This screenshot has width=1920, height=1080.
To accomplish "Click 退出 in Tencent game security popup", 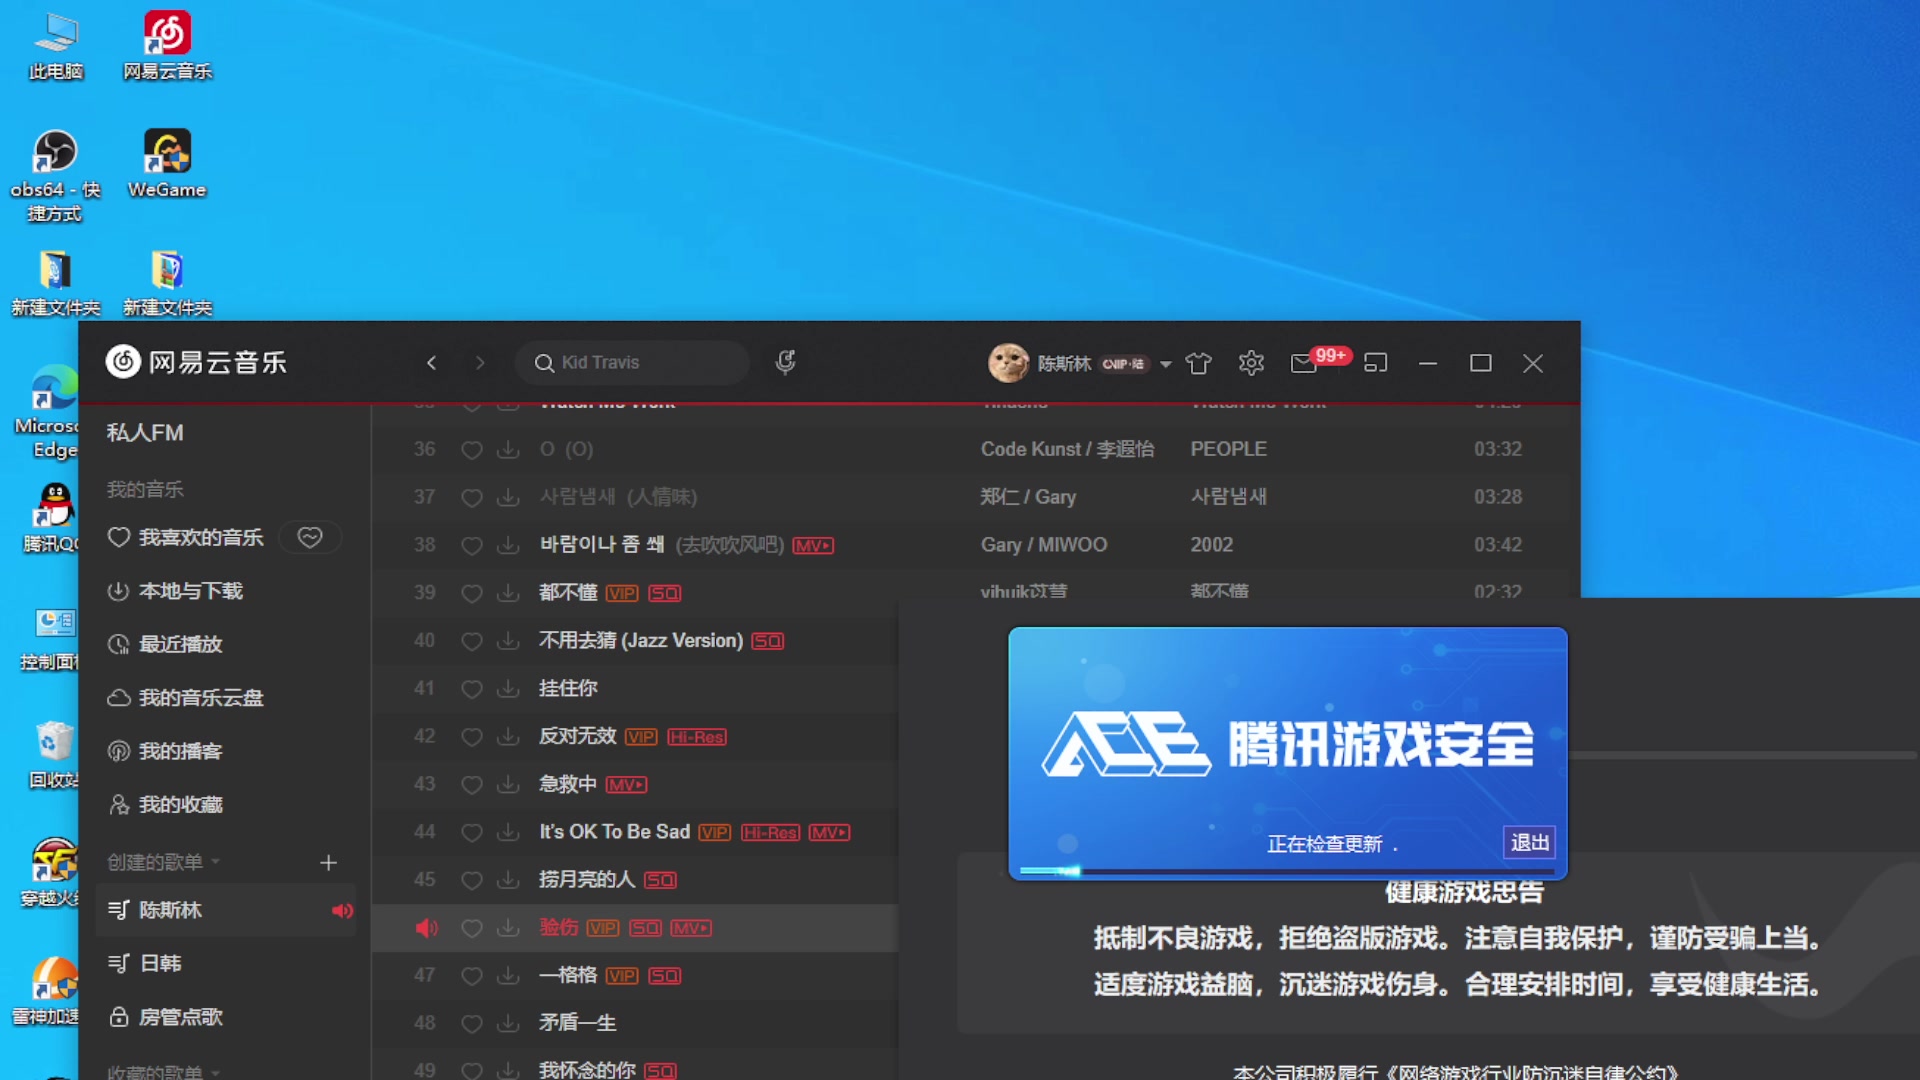I will pos(1530,843).
